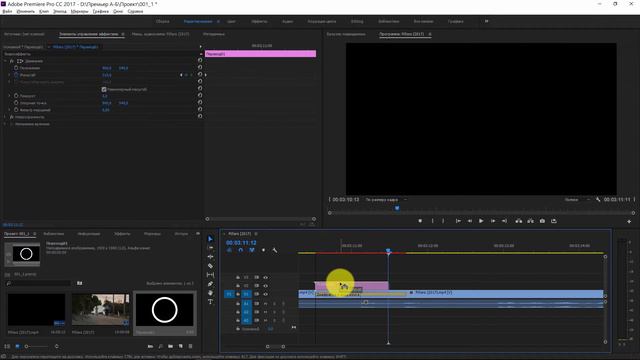Go to In point
This screenshot has width=640, height=360.
(458, 221)
